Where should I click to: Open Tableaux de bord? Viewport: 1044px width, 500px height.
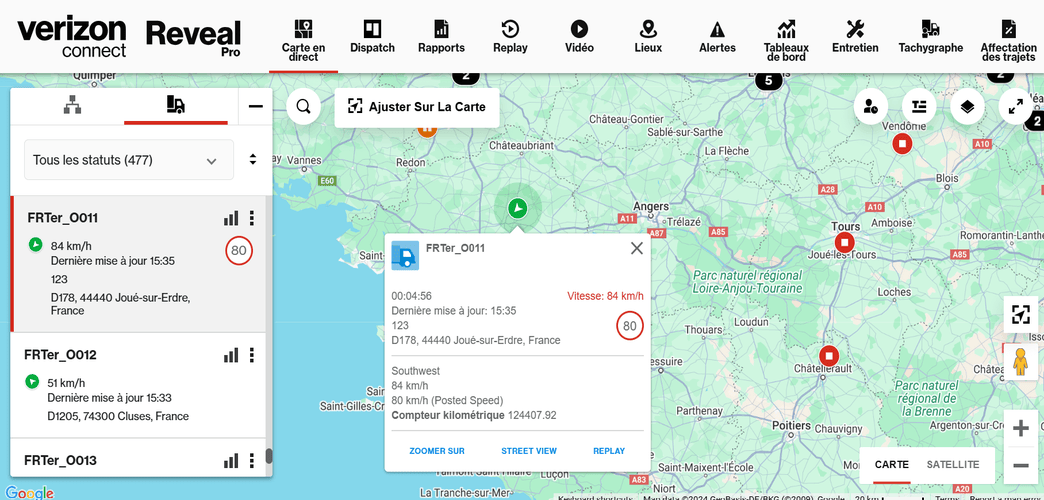click(786, 40)
